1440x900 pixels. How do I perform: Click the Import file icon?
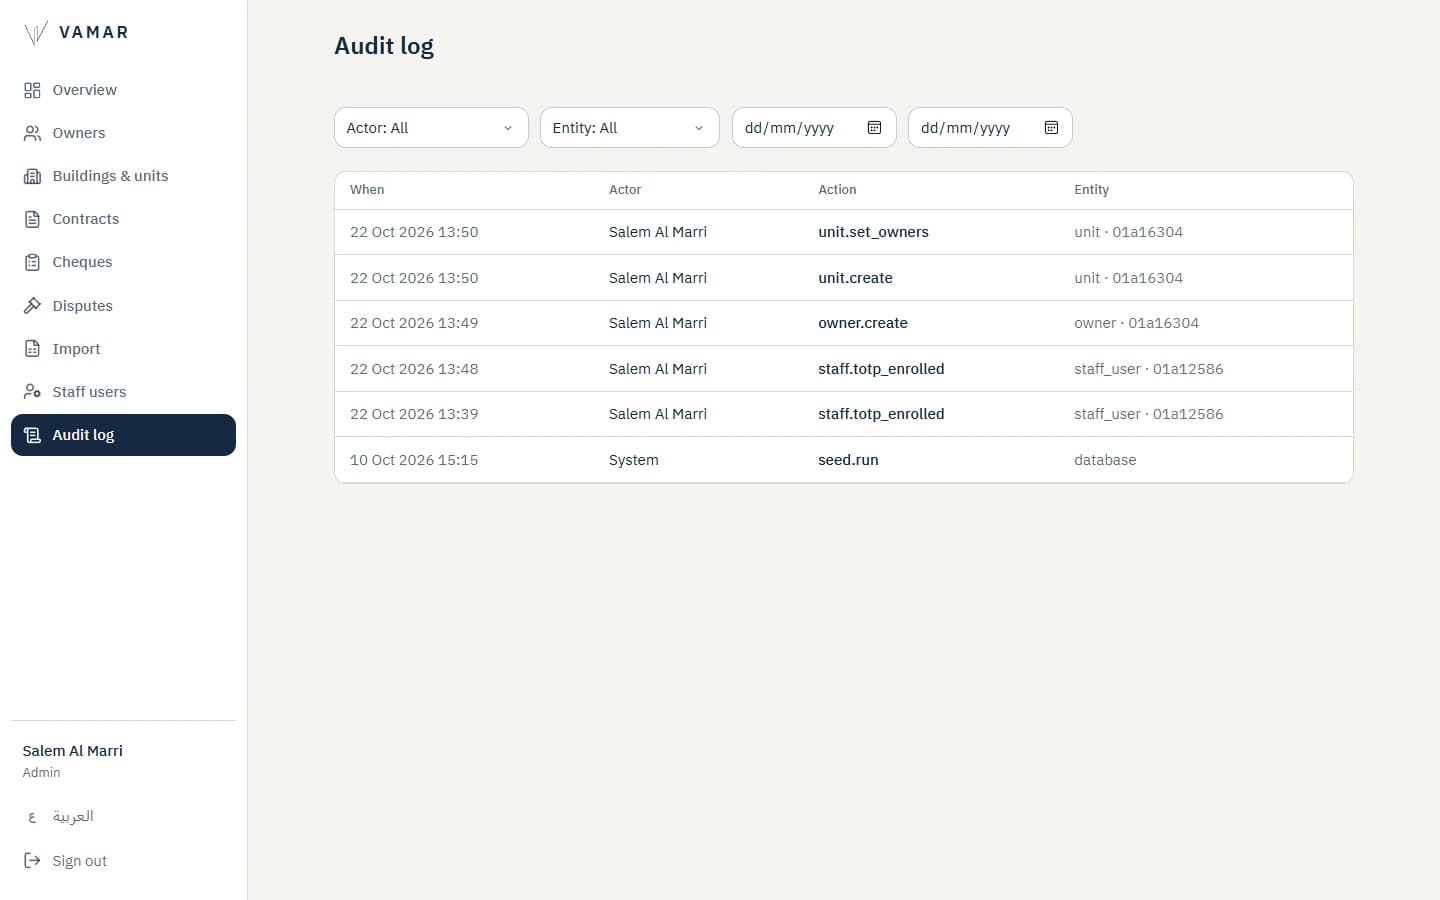tap(32, 349)
